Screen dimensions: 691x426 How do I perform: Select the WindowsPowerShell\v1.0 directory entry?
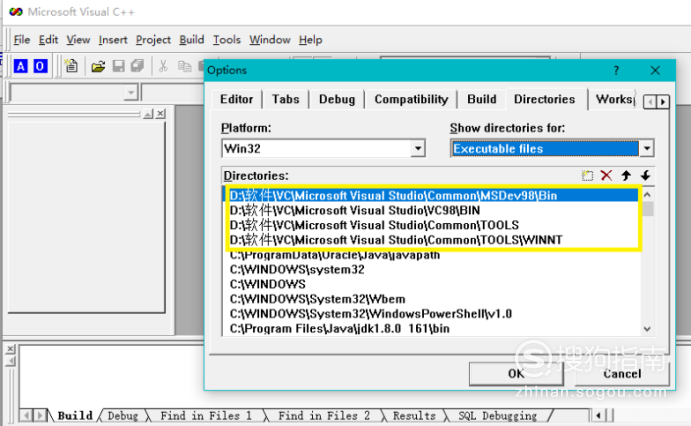[371, 314]
